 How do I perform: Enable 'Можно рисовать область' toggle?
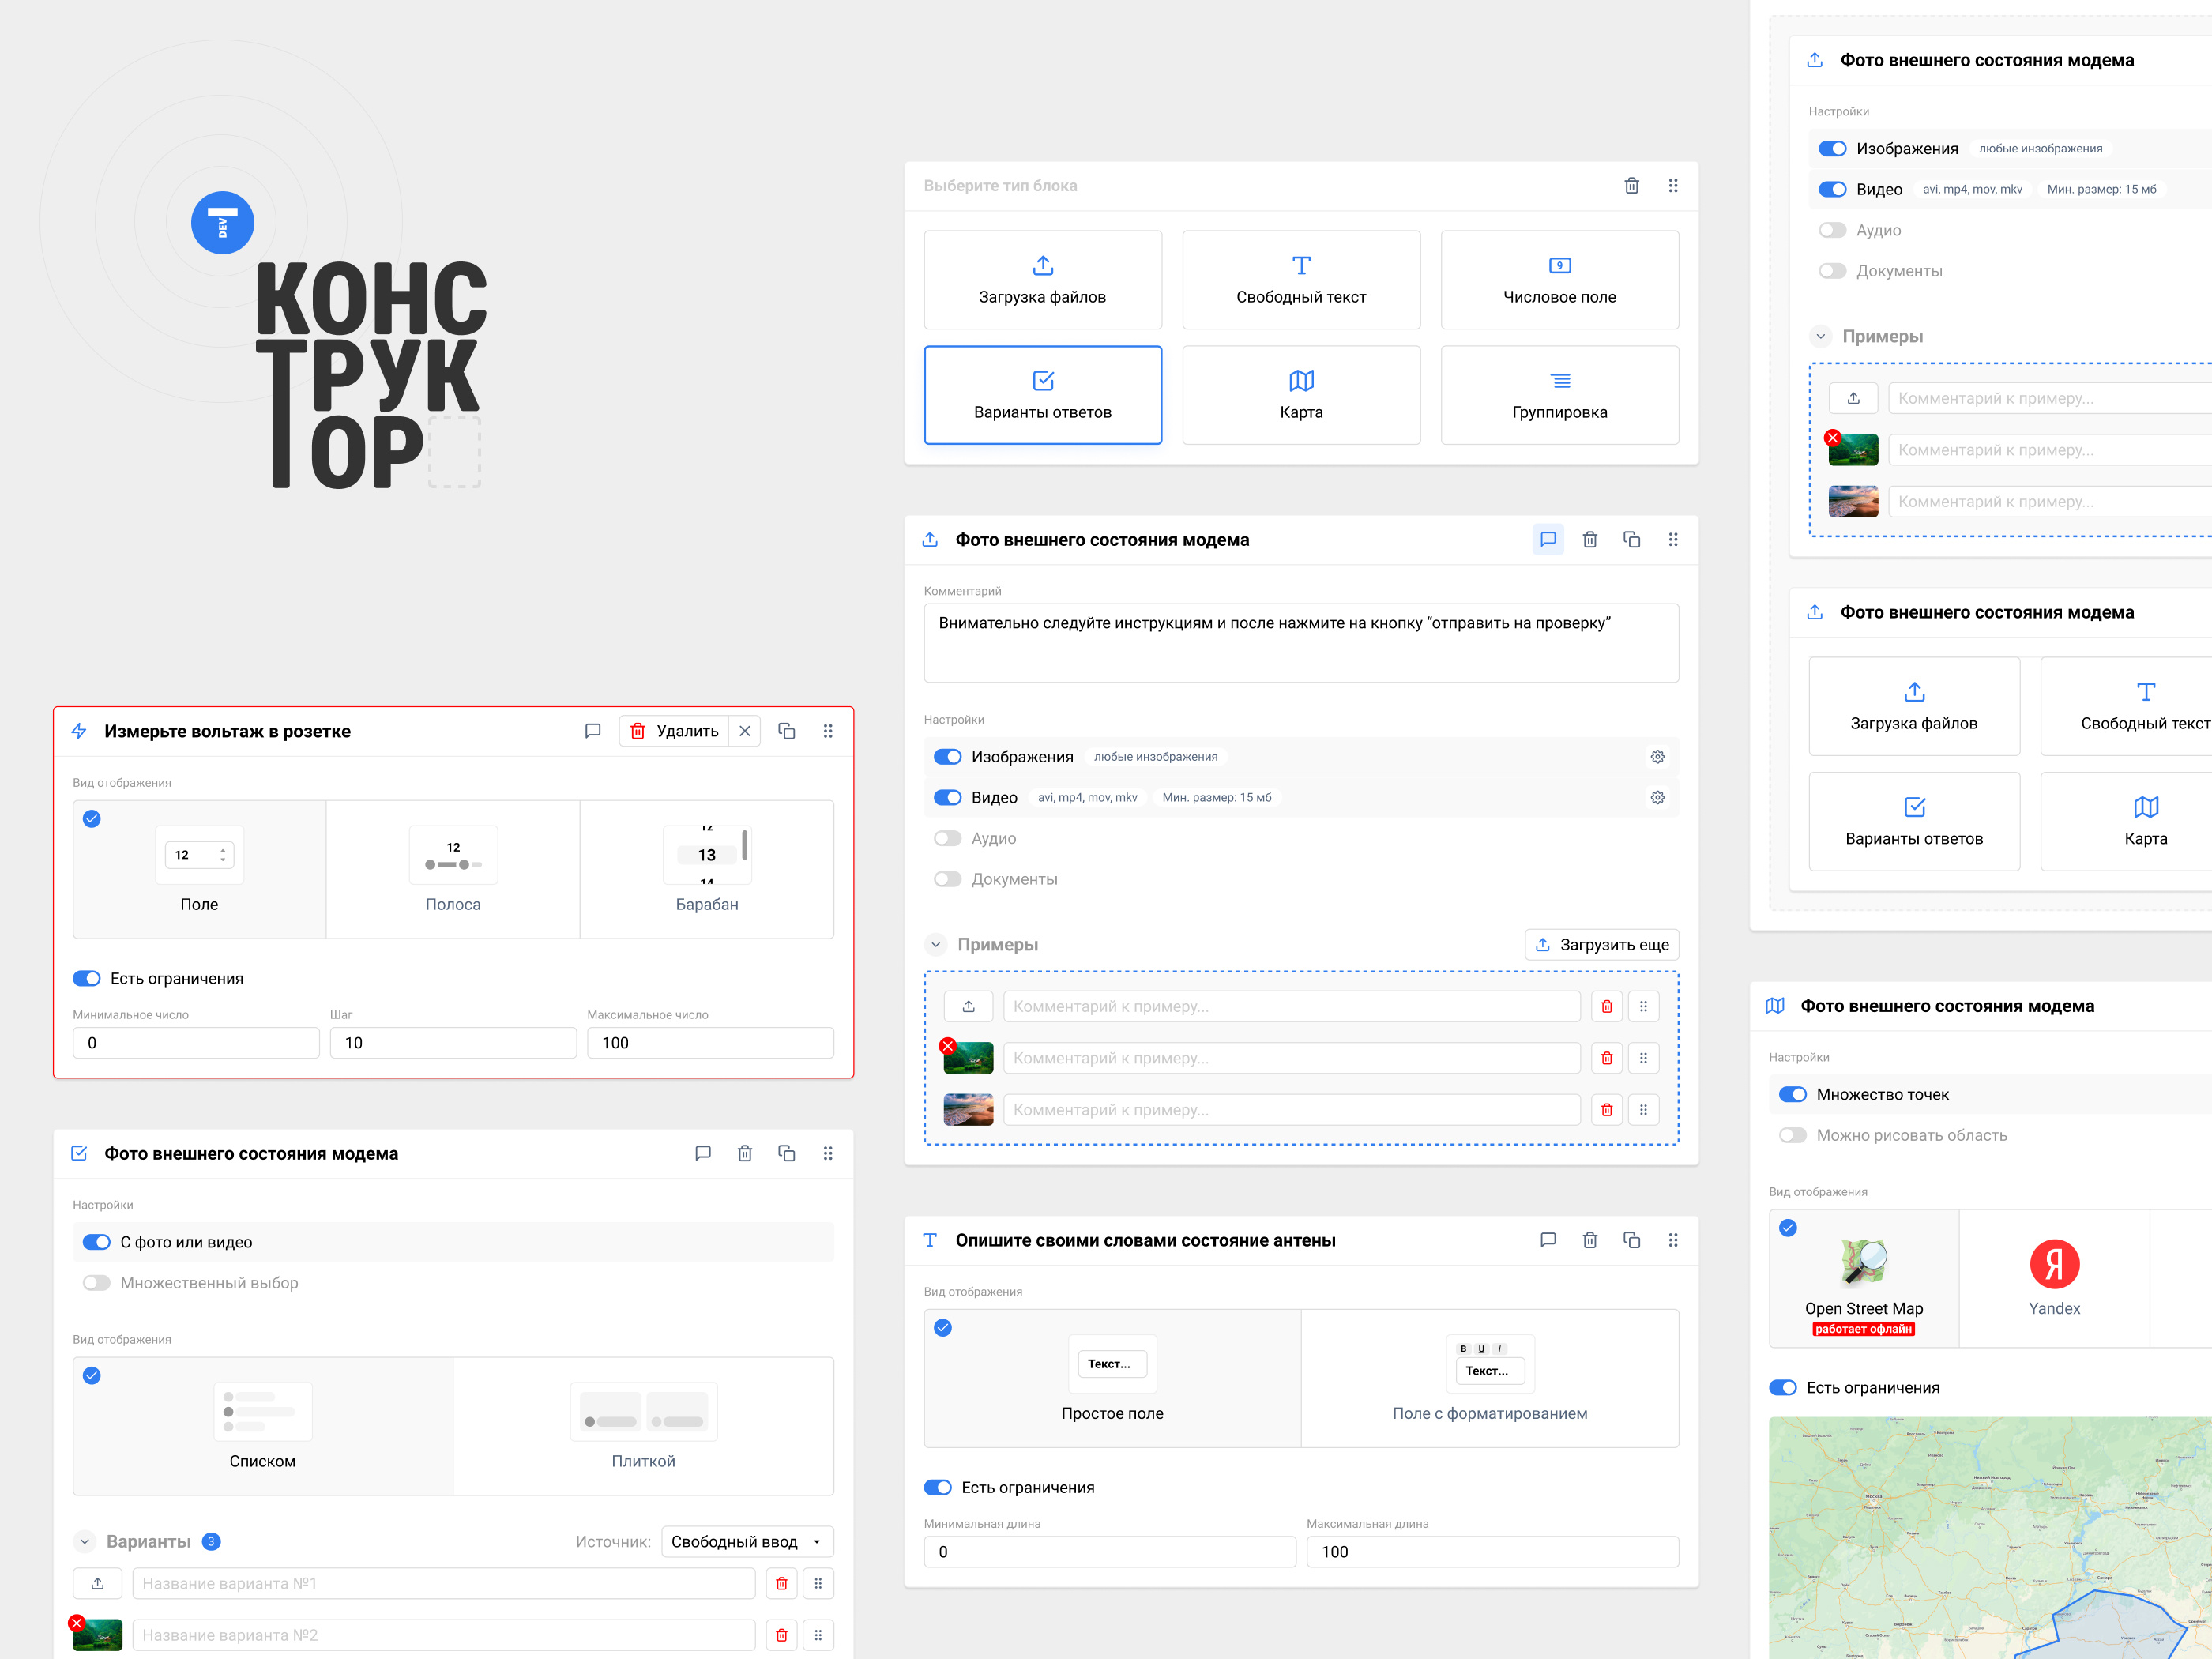pyautogui.click(x=1792, y=1135)
